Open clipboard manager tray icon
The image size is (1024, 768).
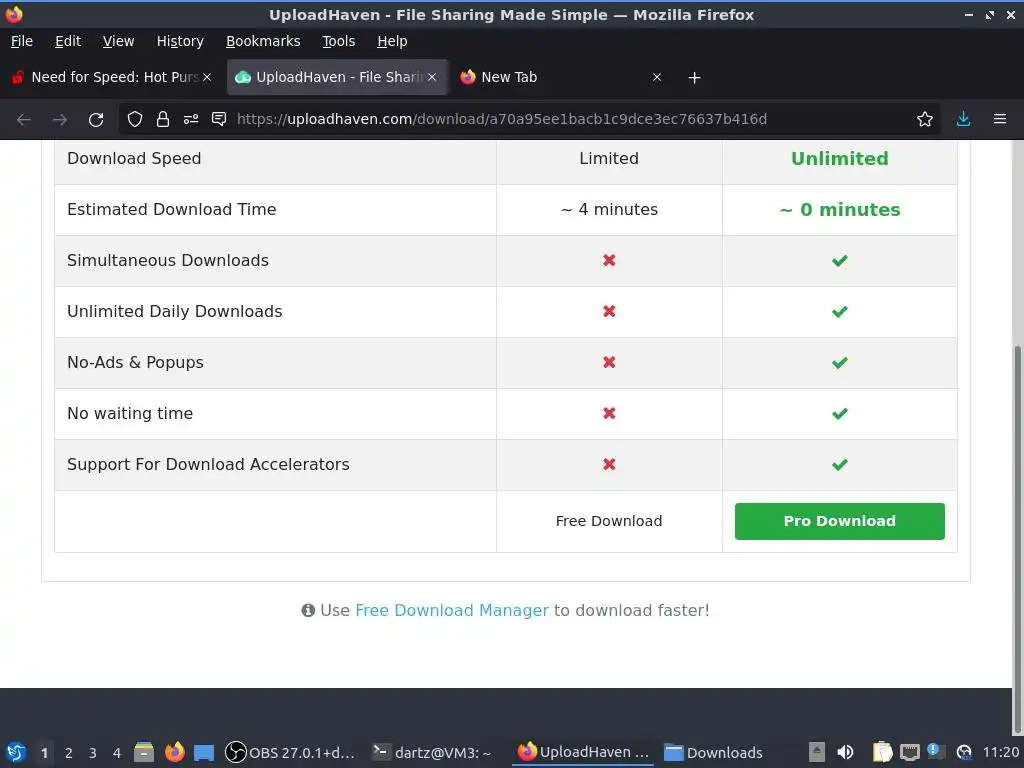[882, 752]
